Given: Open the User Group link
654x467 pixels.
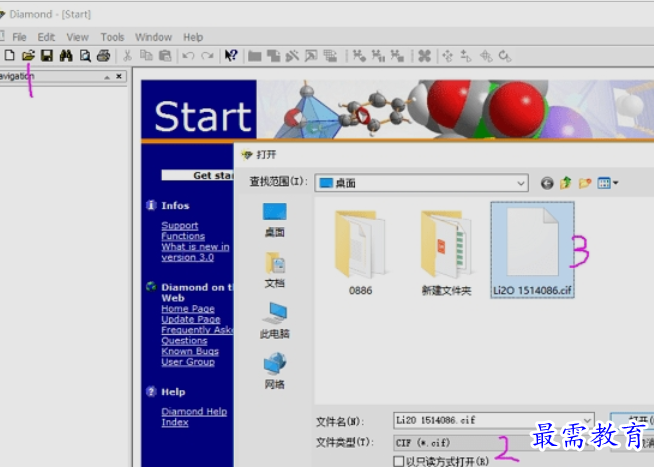Looking at the screenshot, I should (x=188, y=362).
